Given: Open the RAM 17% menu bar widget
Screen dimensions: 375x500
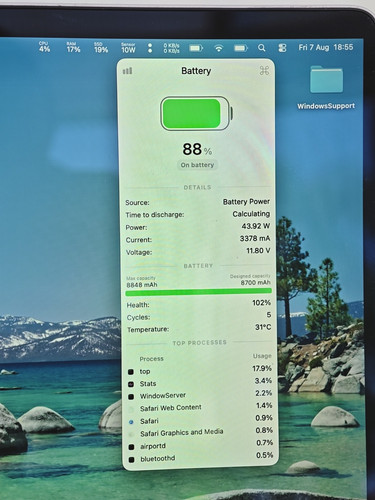Looking at the screenshot, I should tap(73, 48).
